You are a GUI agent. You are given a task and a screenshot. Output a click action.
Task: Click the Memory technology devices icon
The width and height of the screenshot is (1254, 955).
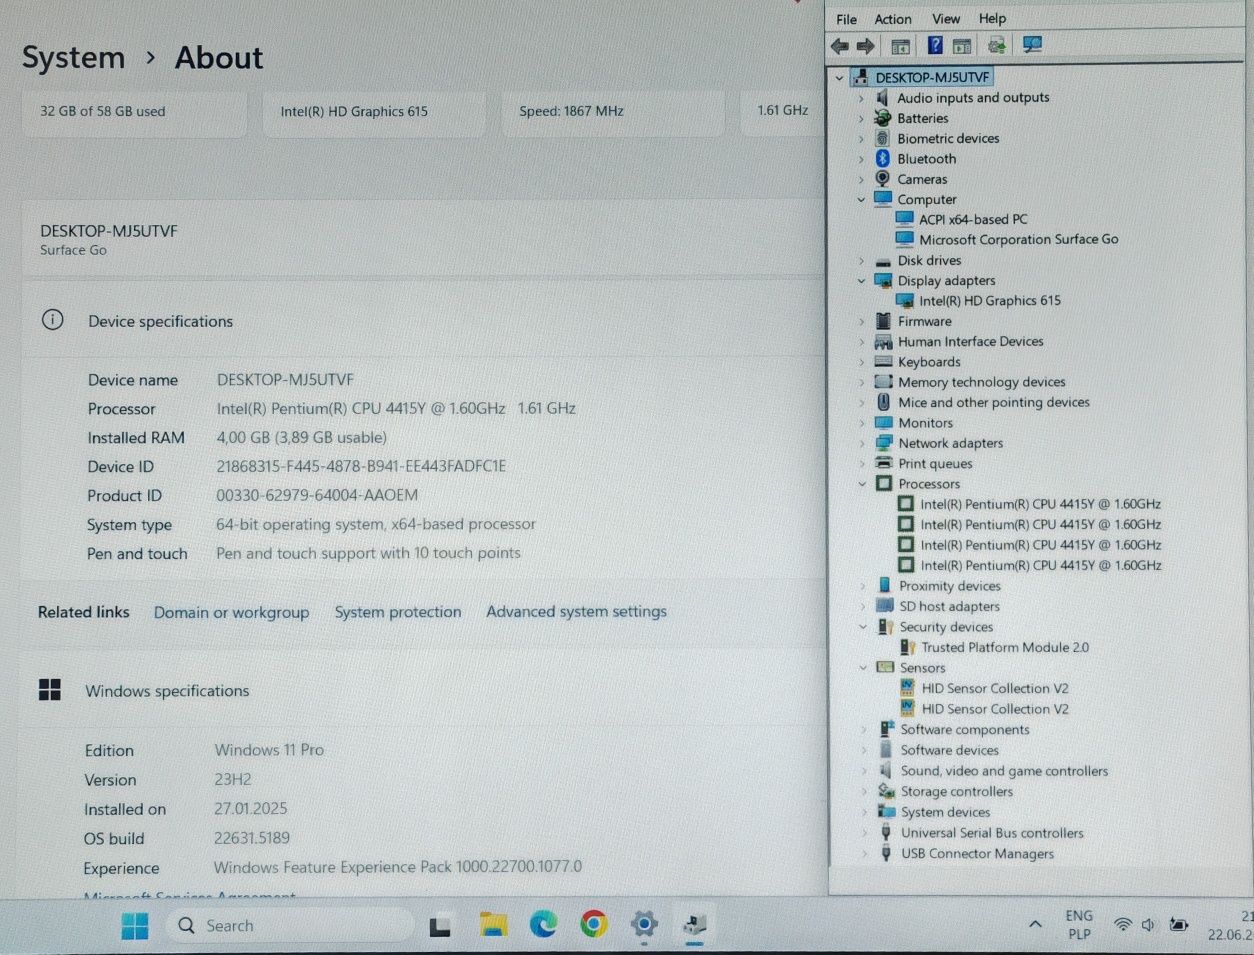(x=883, y=382)
